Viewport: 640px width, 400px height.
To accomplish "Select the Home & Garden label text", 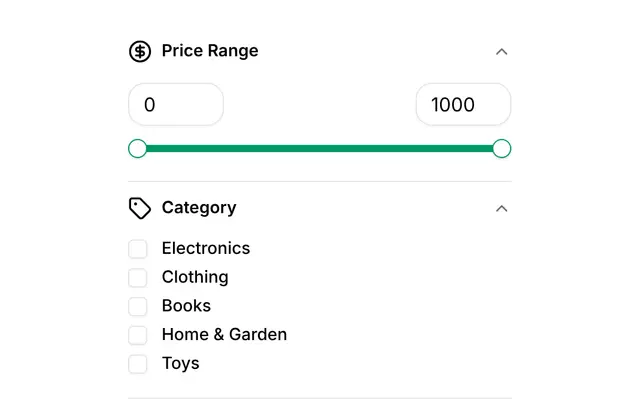I will click(x=224, y=334).
